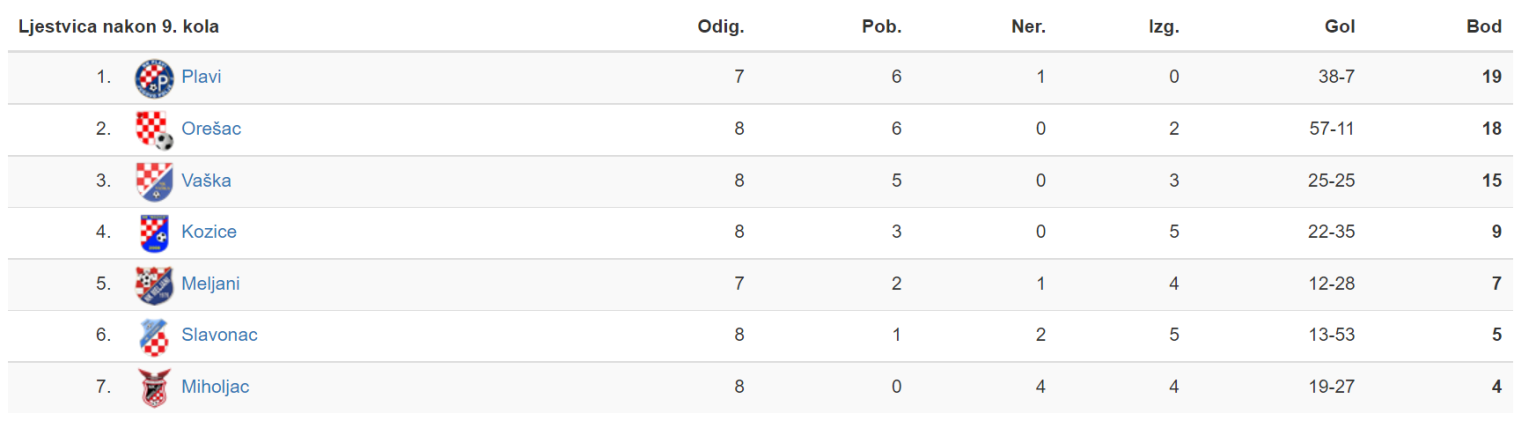This screenshot has width=1536, height=428.
Task: Click the Meljani club crest icon
Action: tap(154, 285)
